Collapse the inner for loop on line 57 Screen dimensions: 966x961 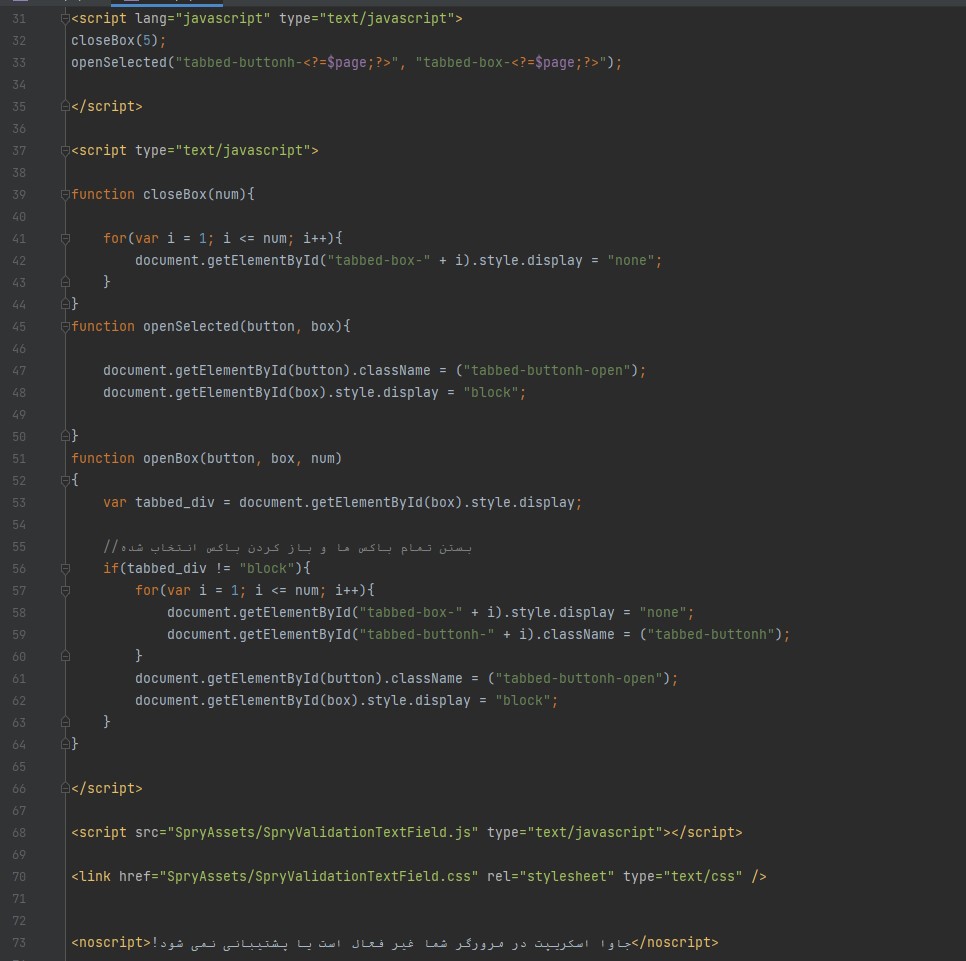66,591
